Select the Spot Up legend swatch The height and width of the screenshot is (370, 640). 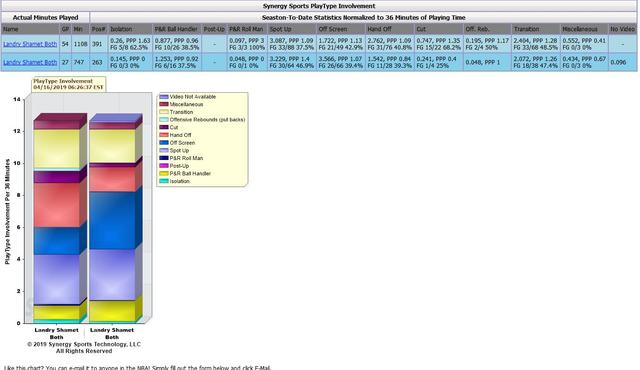164,151
